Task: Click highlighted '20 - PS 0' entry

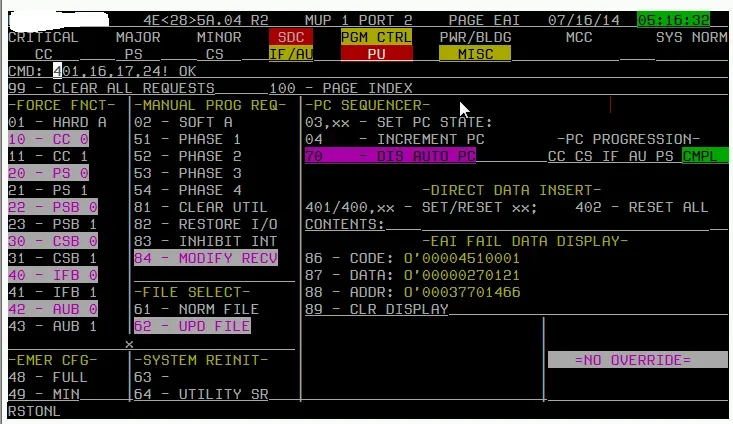Action: (48, 173)
